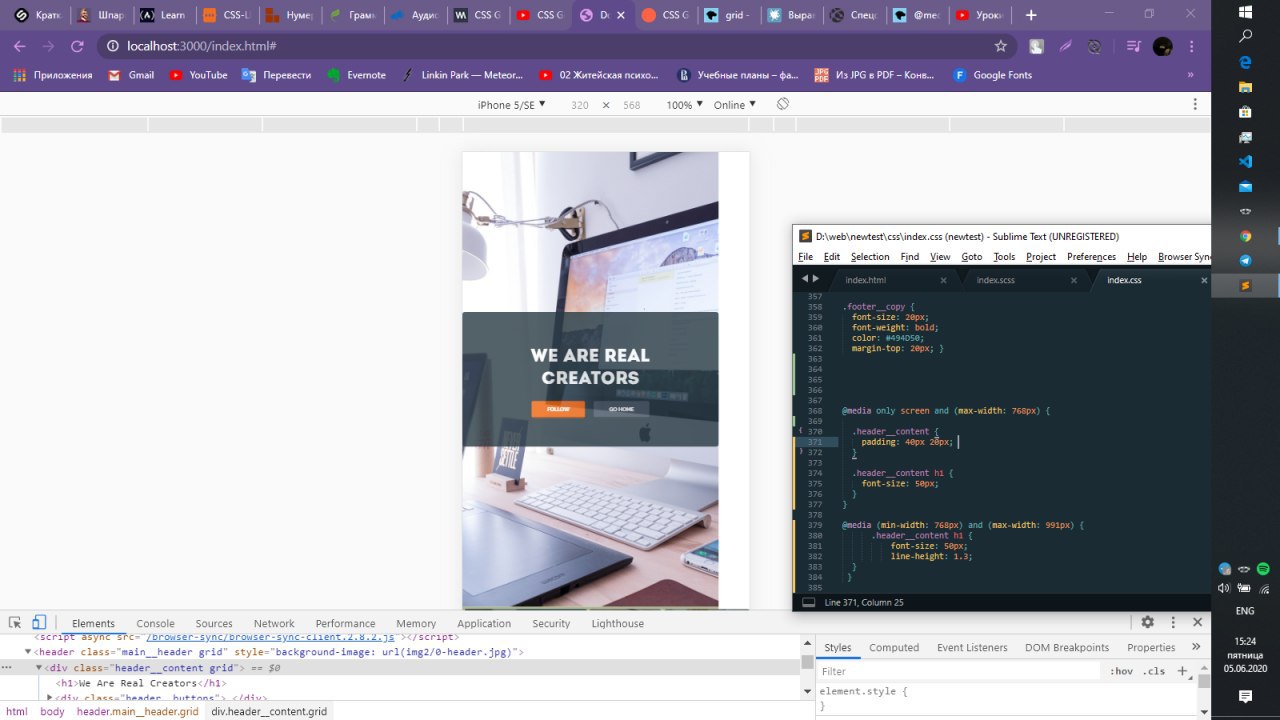Bookmark this page with the star icon

tap(1000, 46)
